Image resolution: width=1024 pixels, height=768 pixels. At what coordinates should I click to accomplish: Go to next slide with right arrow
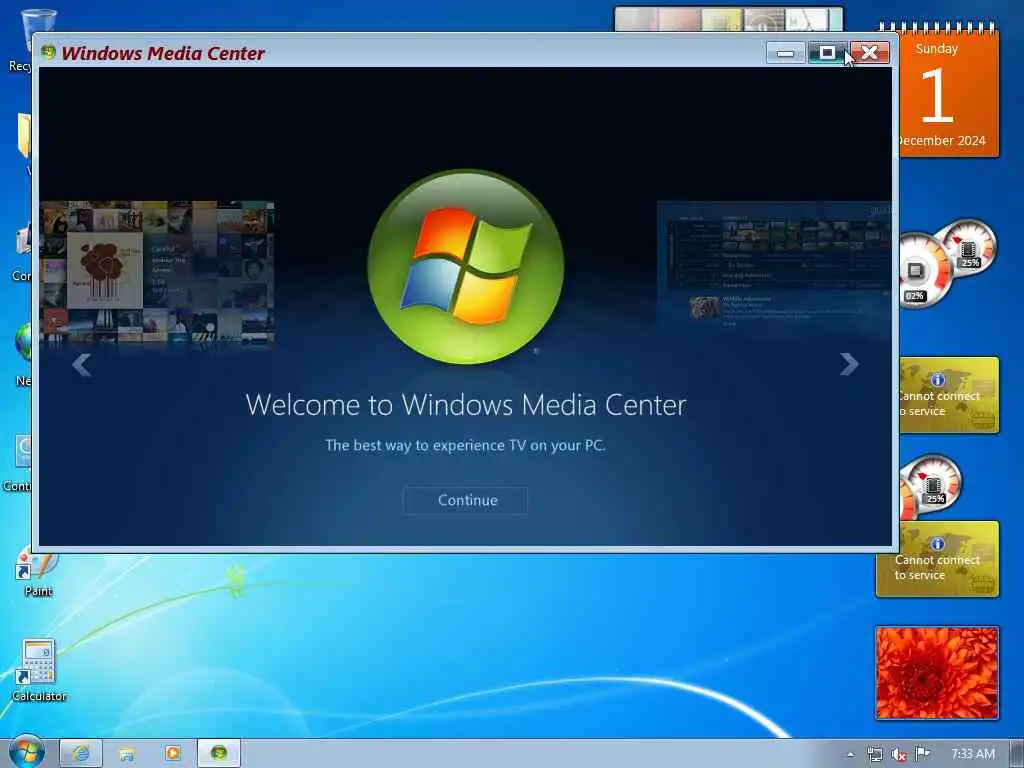(849, 364)
